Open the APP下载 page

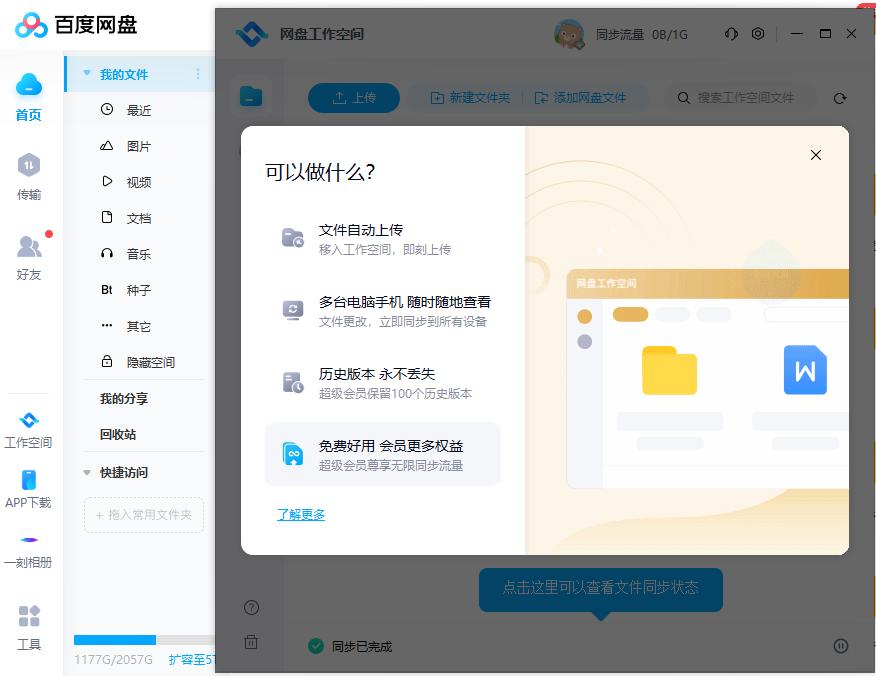(x=28, y=490)
